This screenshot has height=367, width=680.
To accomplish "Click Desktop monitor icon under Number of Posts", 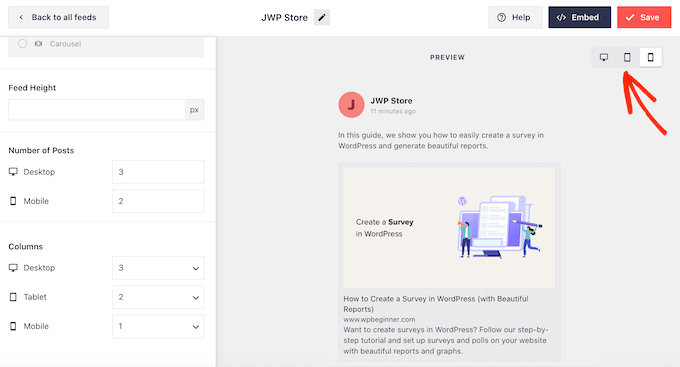I will coord(13,172).
